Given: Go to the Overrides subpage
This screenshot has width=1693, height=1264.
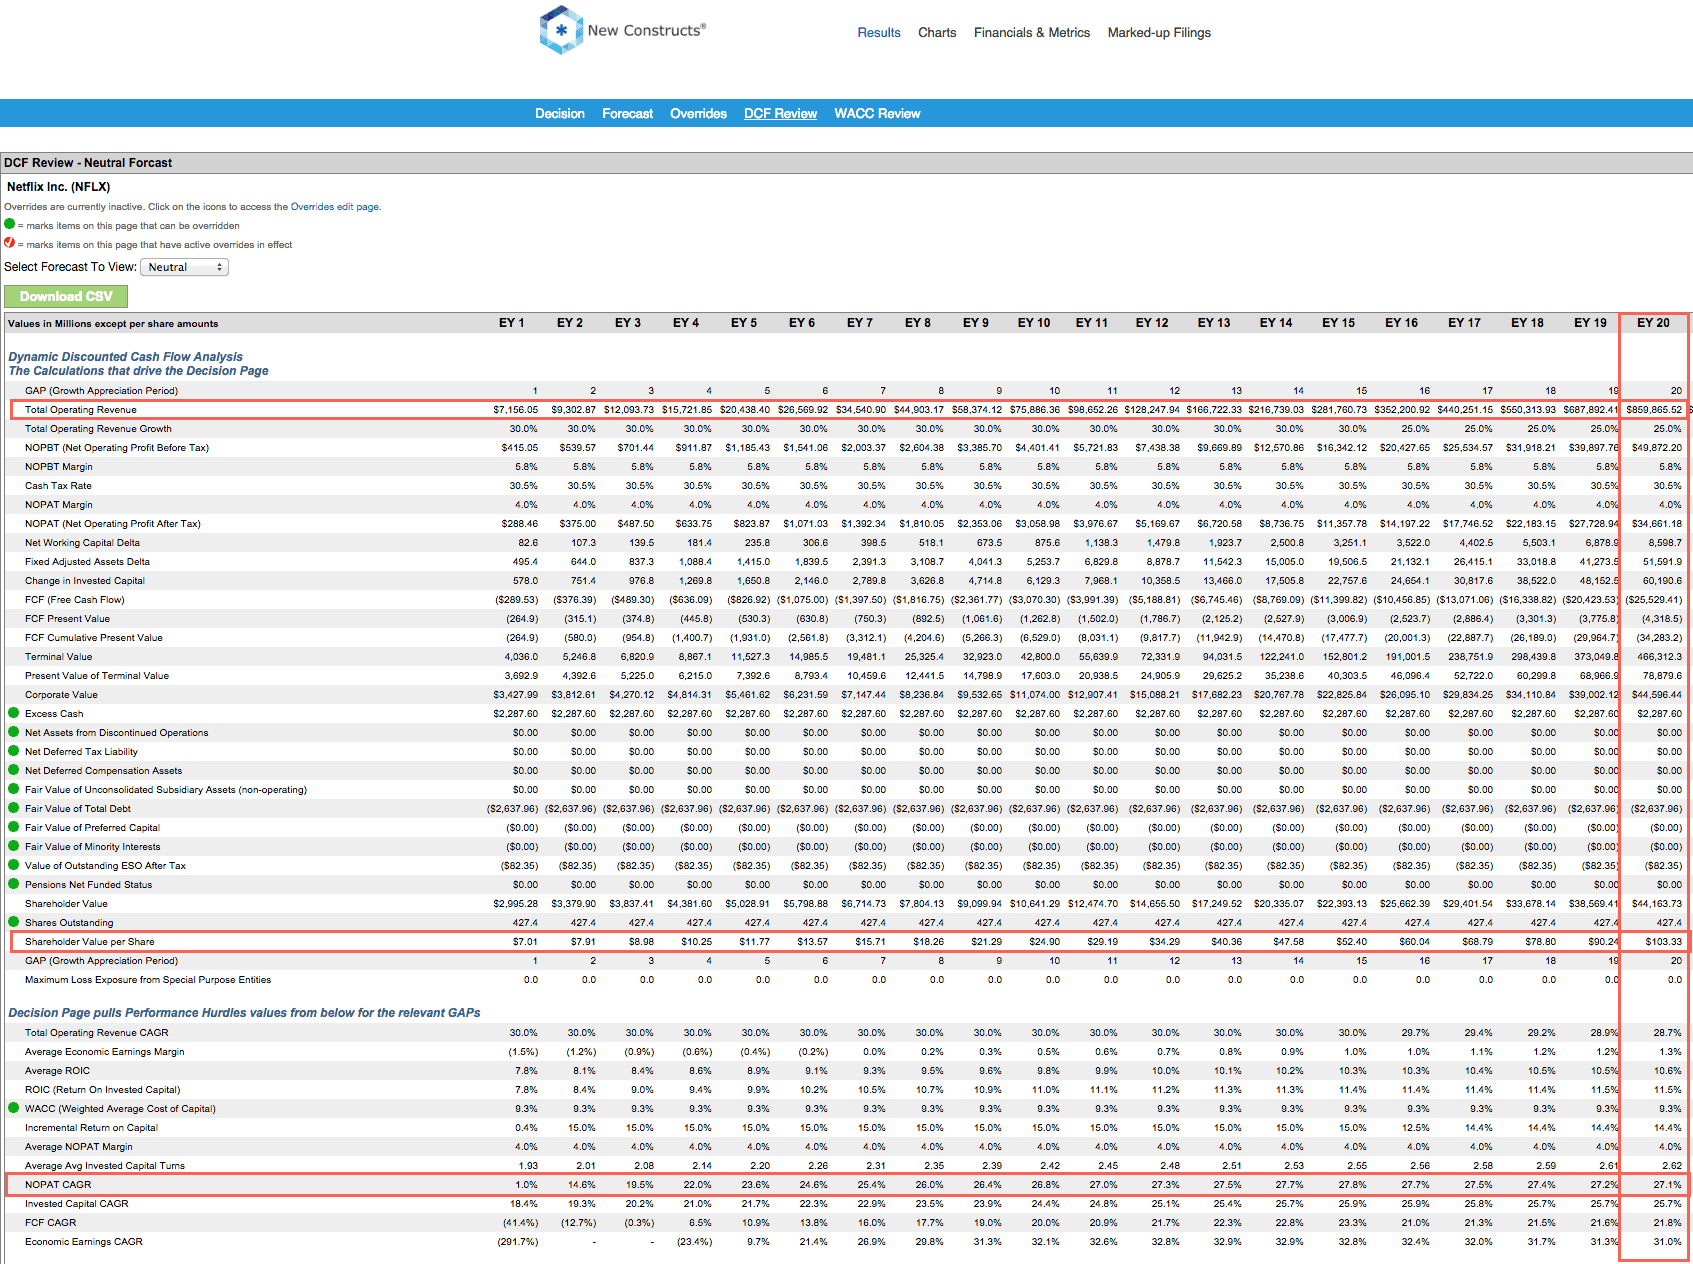Looking at the screenshot, I should coord(698,114).
